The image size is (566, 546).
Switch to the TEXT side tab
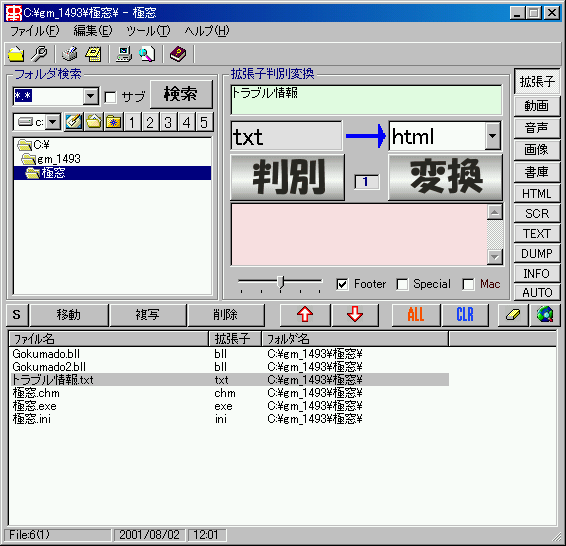click(x=537, y=233)
